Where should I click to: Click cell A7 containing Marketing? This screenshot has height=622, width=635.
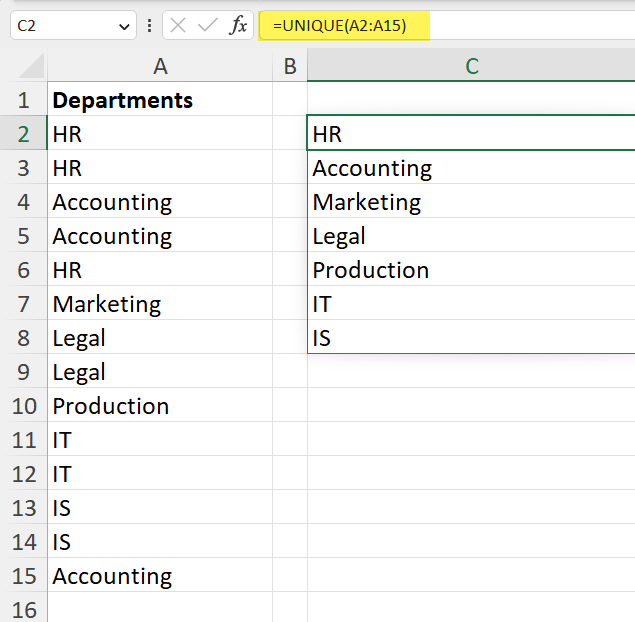160,304
